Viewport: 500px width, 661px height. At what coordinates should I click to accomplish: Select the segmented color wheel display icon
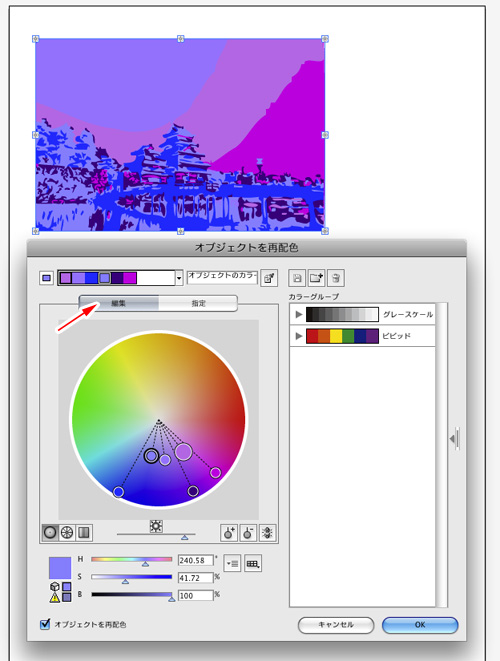[67, 532]
